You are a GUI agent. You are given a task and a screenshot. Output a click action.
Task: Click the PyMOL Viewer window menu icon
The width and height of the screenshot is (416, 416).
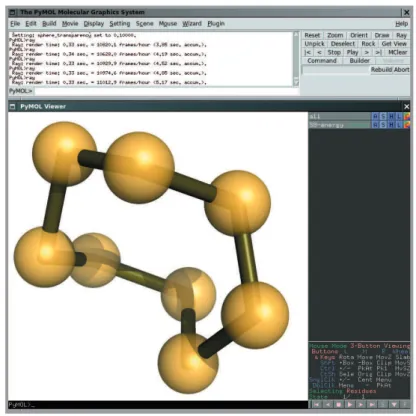coord(13,107)
